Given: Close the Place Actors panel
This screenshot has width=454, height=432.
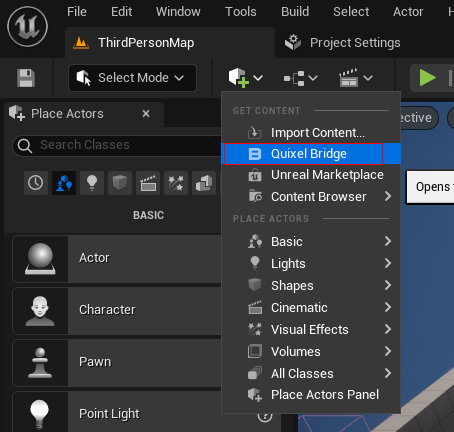Looking at the screenshot, I should 146,114.
